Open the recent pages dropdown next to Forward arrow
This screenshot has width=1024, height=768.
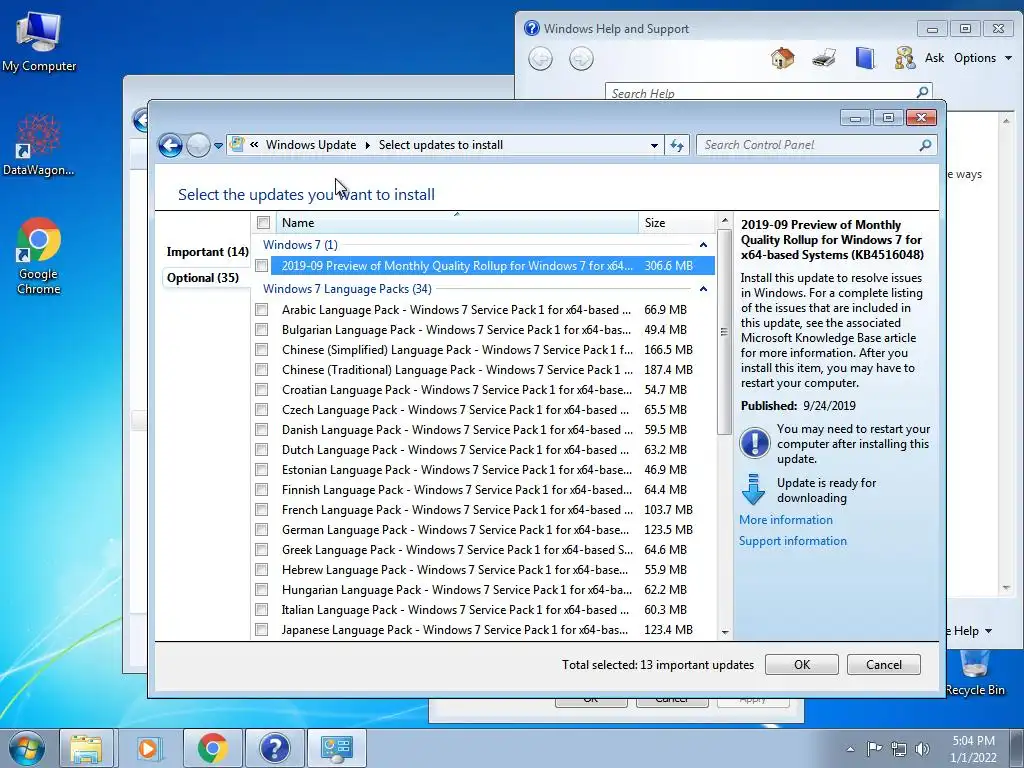(218, 146)
